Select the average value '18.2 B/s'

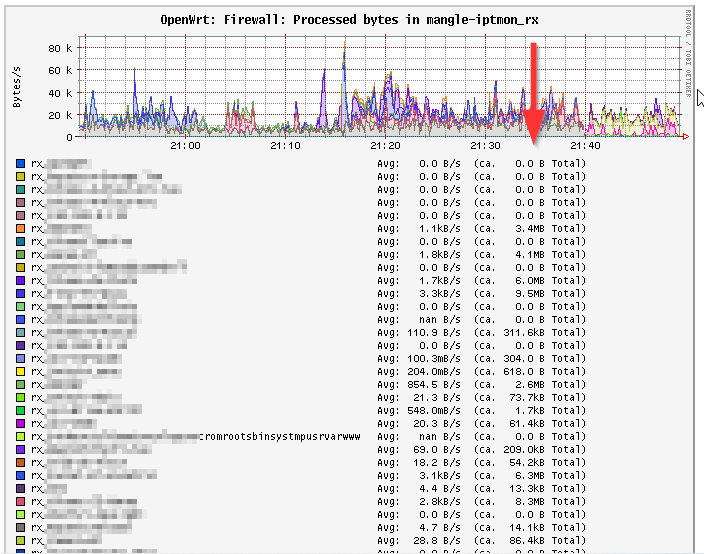coord(437,463)
